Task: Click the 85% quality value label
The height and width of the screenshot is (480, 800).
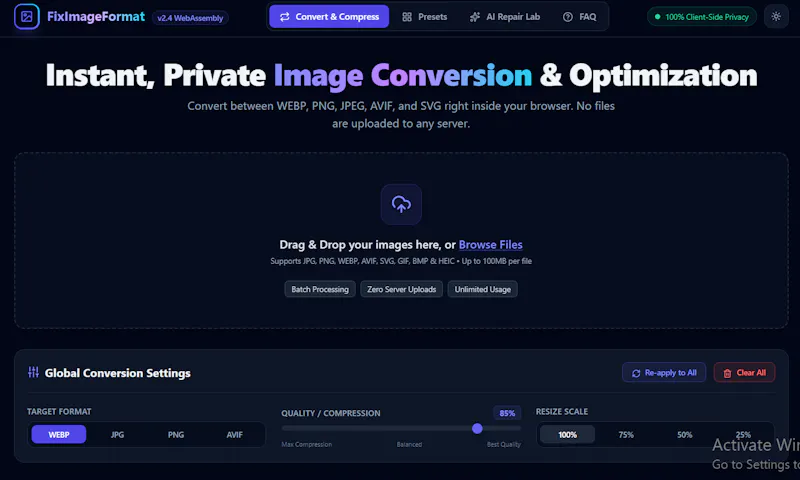Action: click(x=507, y=413)
